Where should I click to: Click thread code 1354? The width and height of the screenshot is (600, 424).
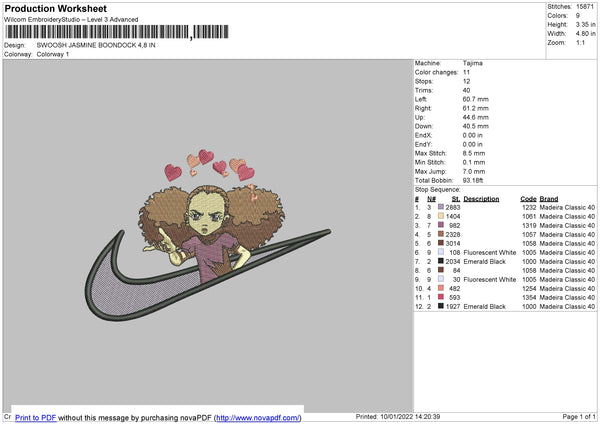click(529, 297)
